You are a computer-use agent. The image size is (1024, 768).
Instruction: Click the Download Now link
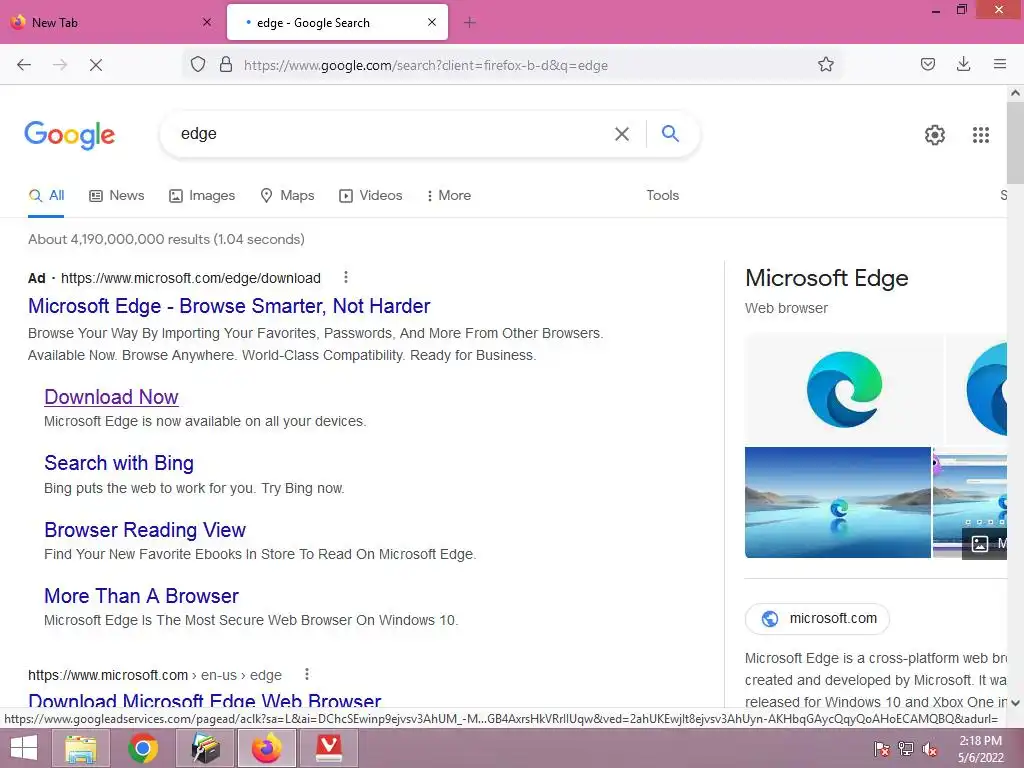[111, 397]
